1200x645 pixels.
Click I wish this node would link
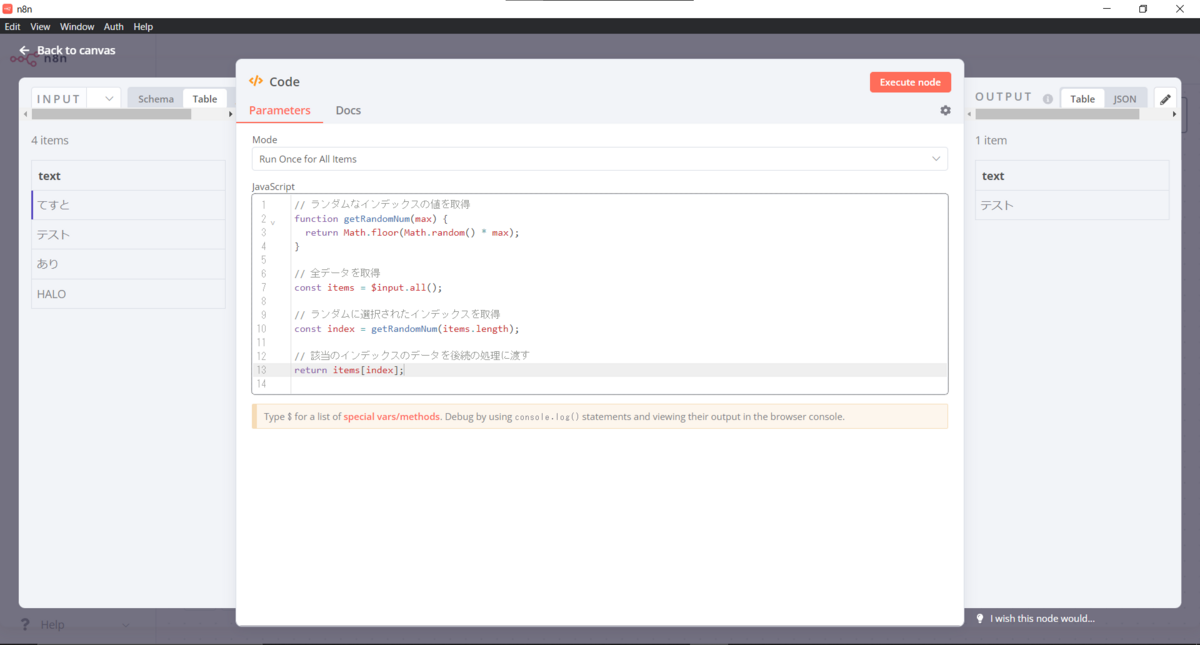point(1042,618)
